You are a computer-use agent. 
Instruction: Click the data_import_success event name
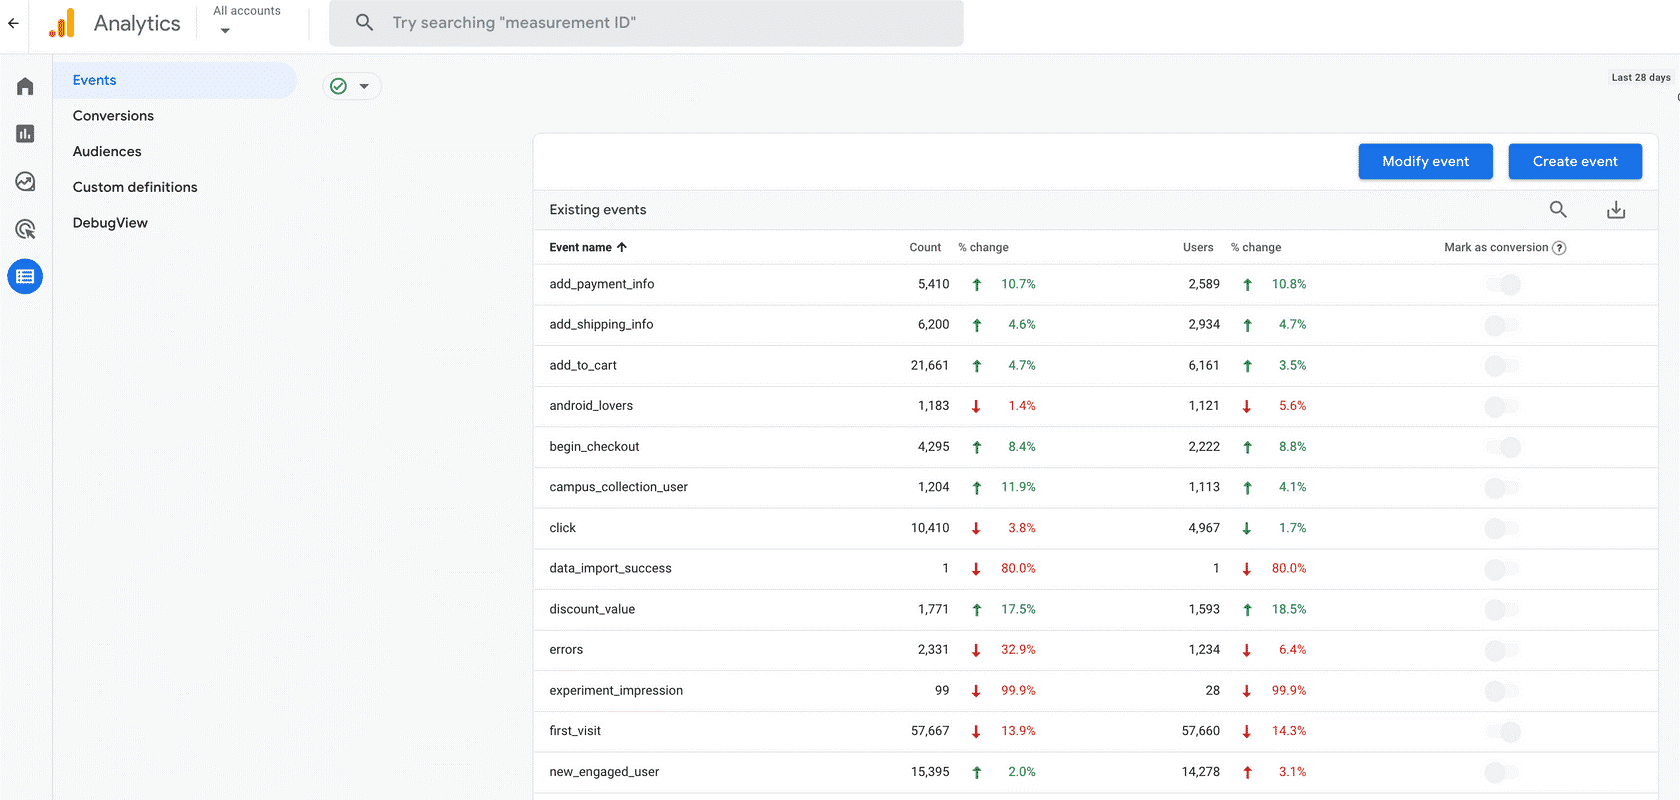[x=610, y=568]
